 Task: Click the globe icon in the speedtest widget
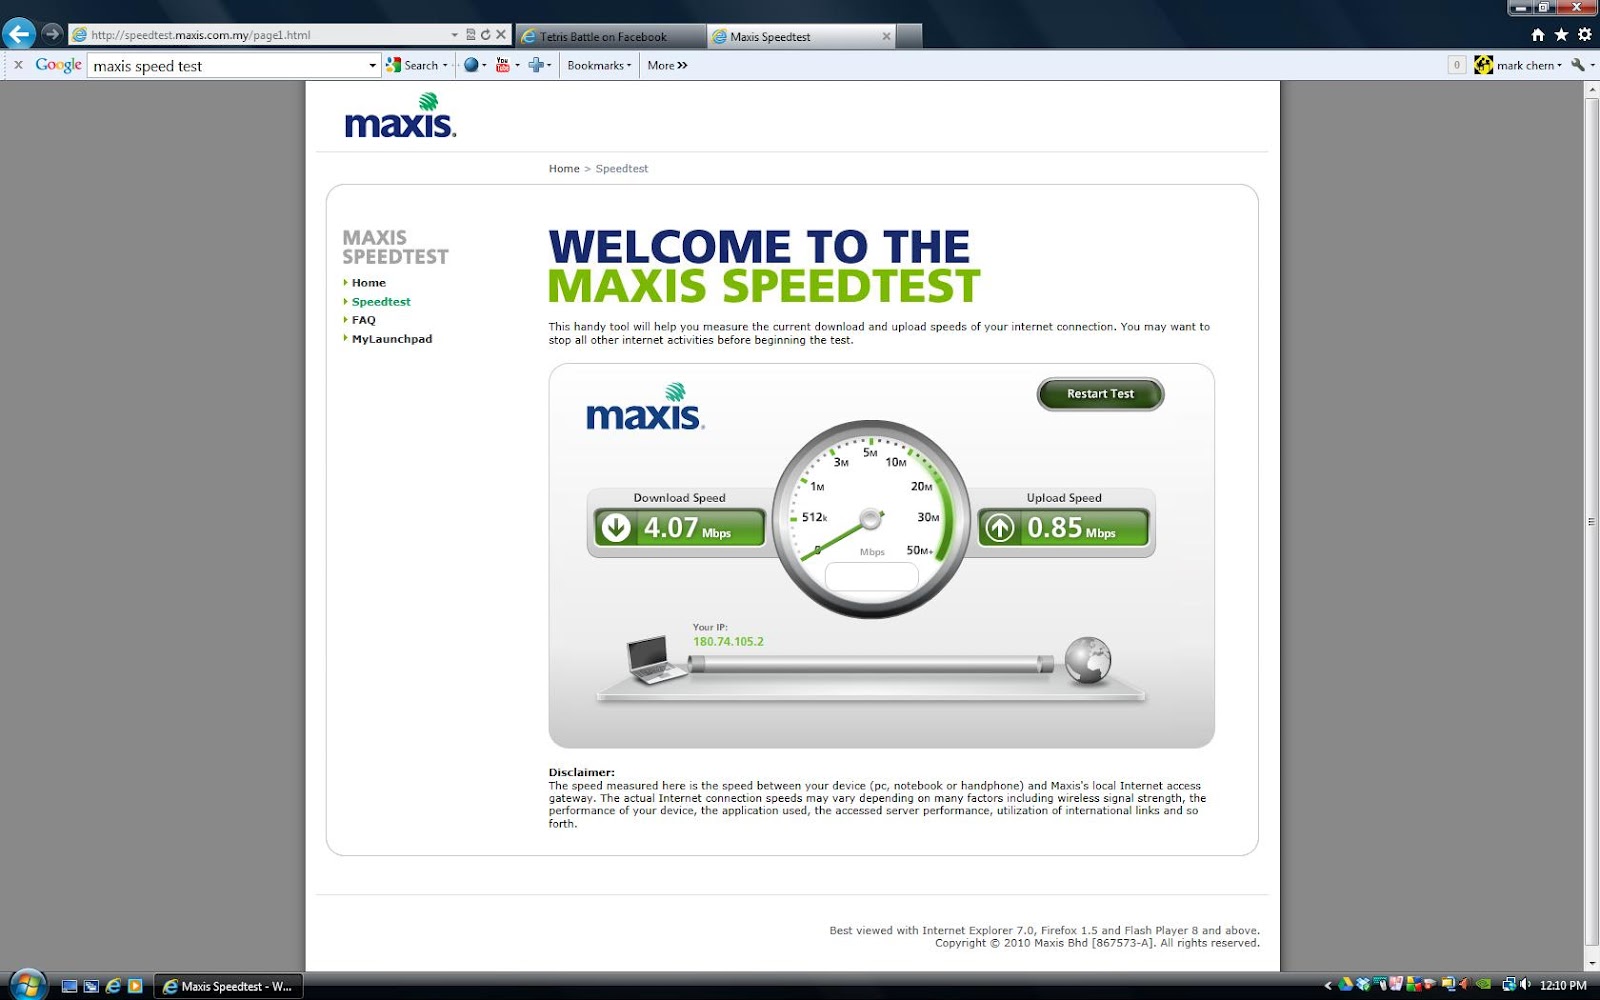pos(1088,660)
